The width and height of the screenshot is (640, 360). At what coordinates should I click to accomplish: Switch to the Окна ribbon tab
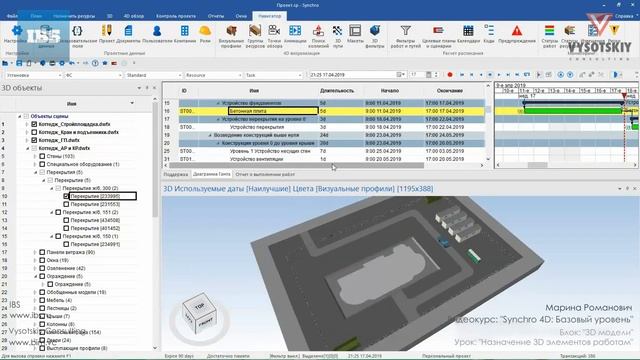241,16
